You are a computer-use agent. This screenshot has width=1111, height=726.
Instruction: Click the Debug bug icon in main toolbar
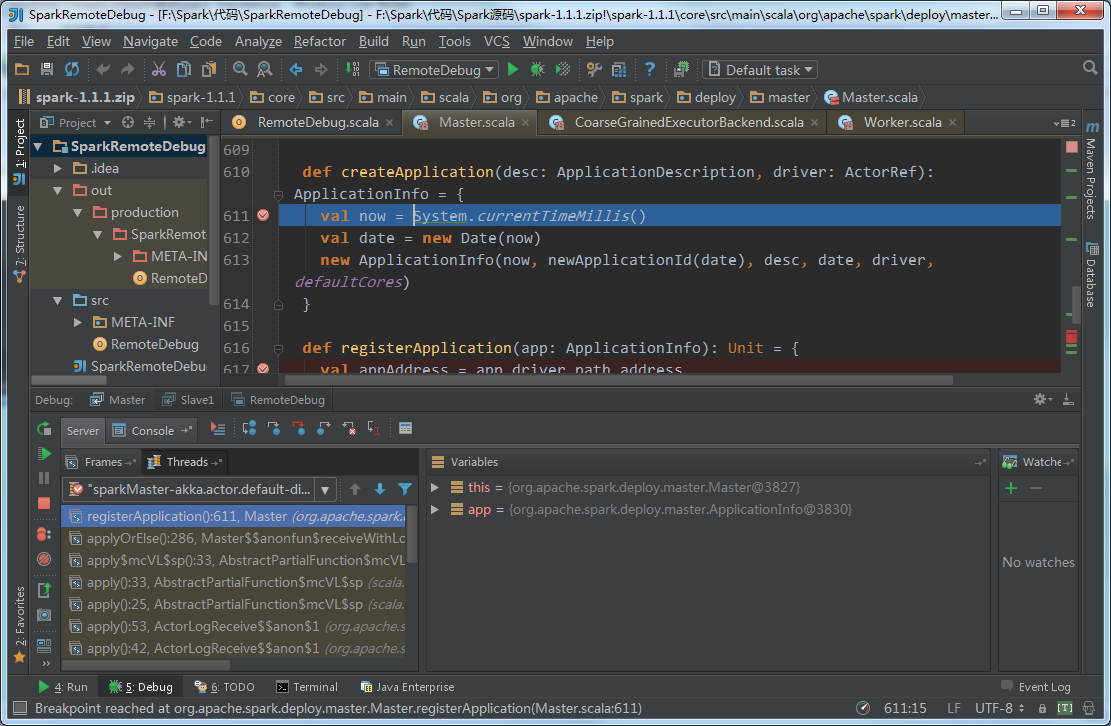tap(538, 69)
